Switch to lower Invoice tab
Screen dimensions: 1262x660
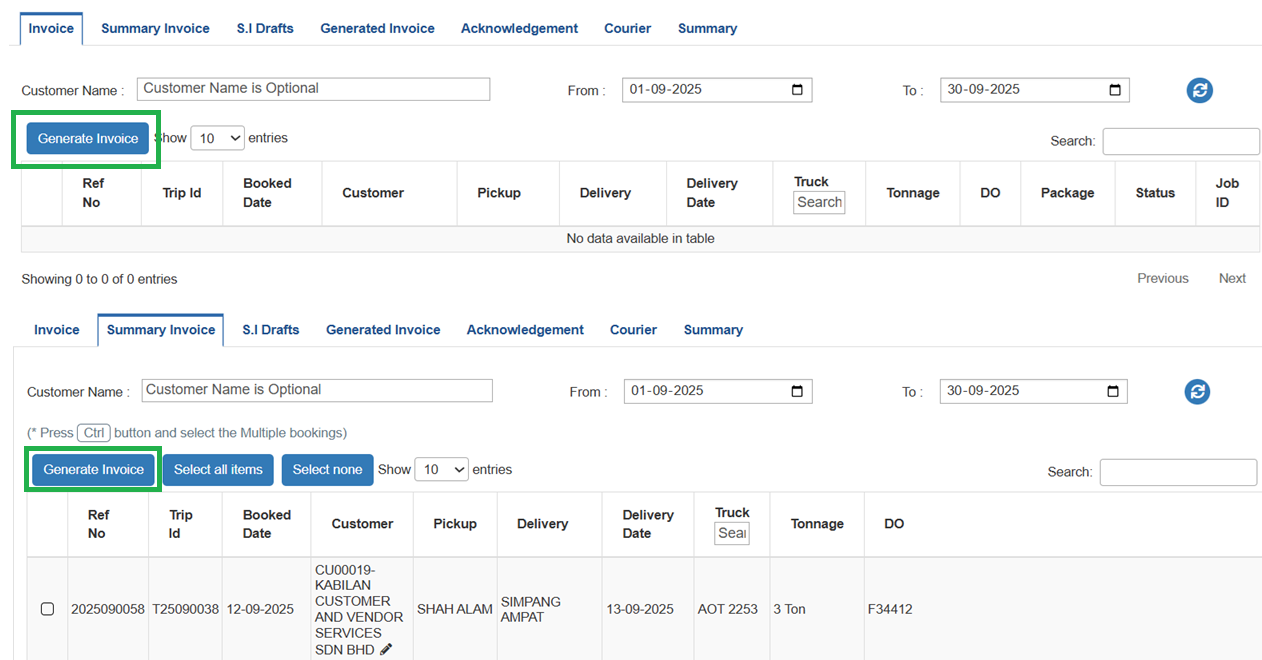pos(57,329)
